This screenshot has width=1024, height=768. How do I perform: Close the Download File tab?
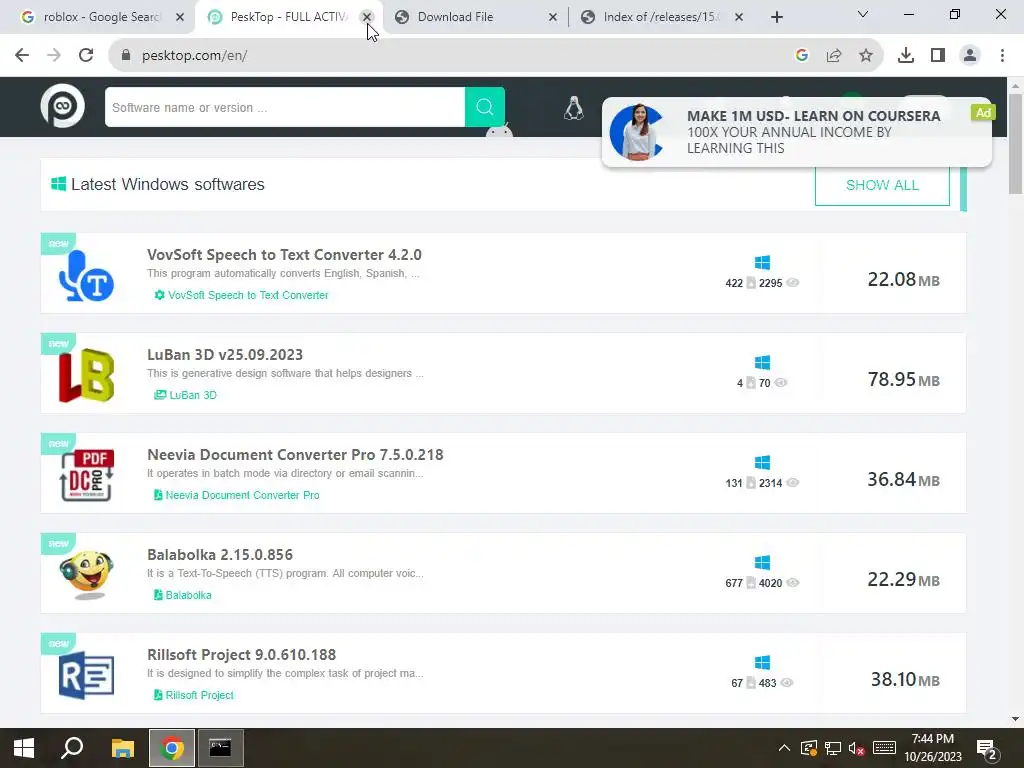(x=553, y=17)
